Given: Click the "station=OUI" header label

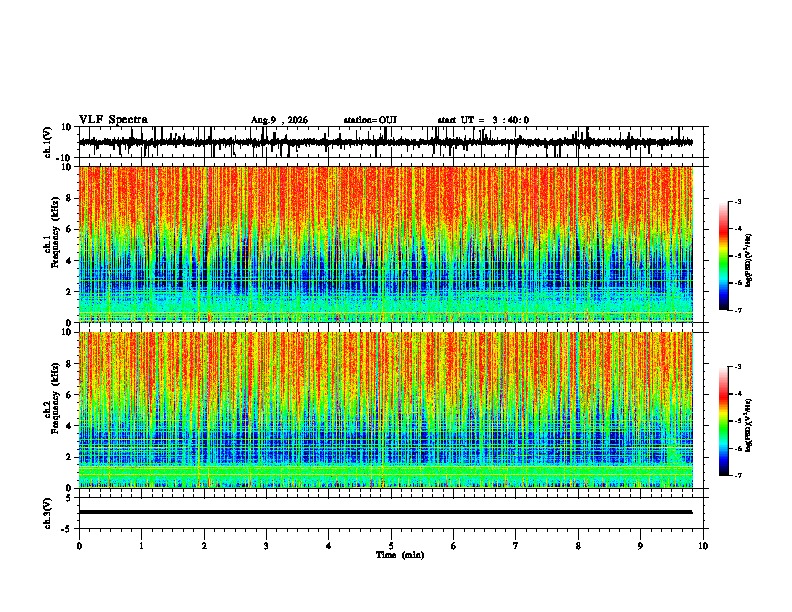Looking at the screenshot, I should (370, 120).
